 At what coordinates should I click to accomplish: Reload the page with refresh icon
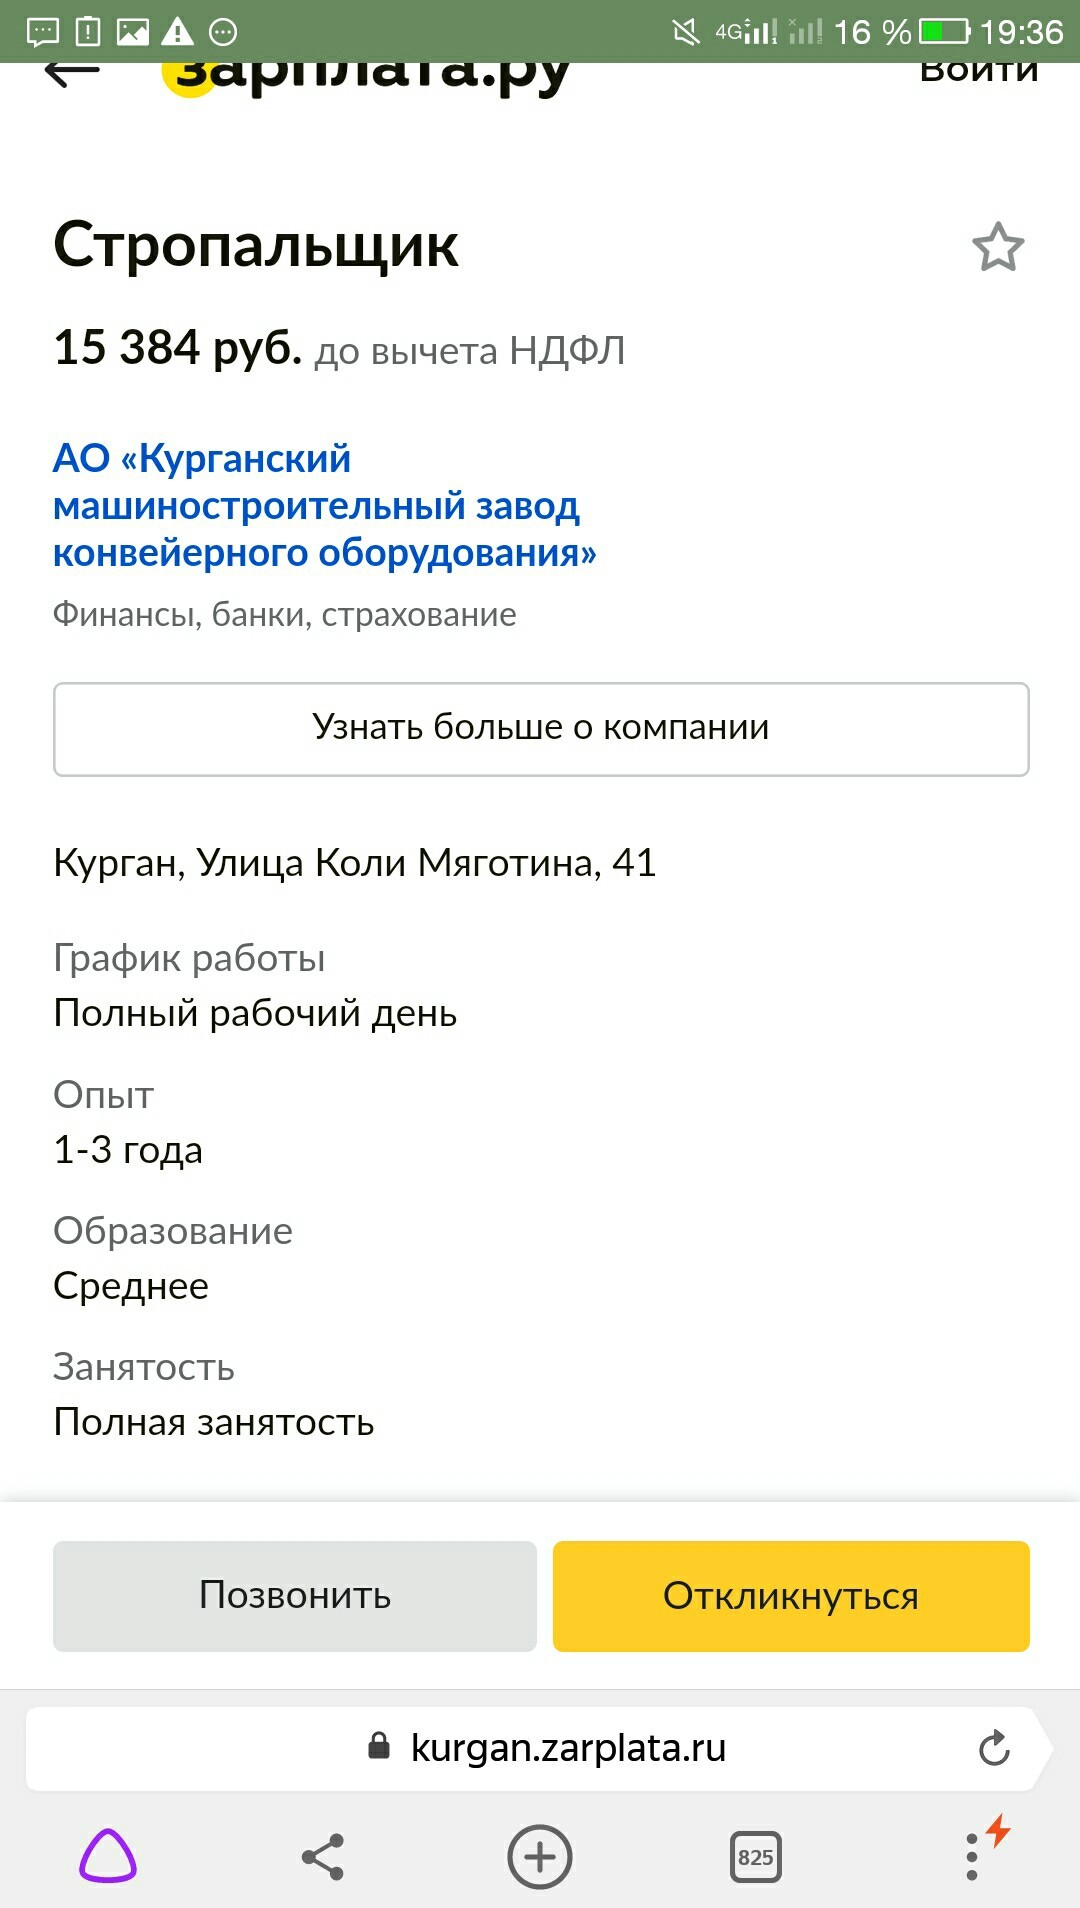click(x=994, y=1748)
